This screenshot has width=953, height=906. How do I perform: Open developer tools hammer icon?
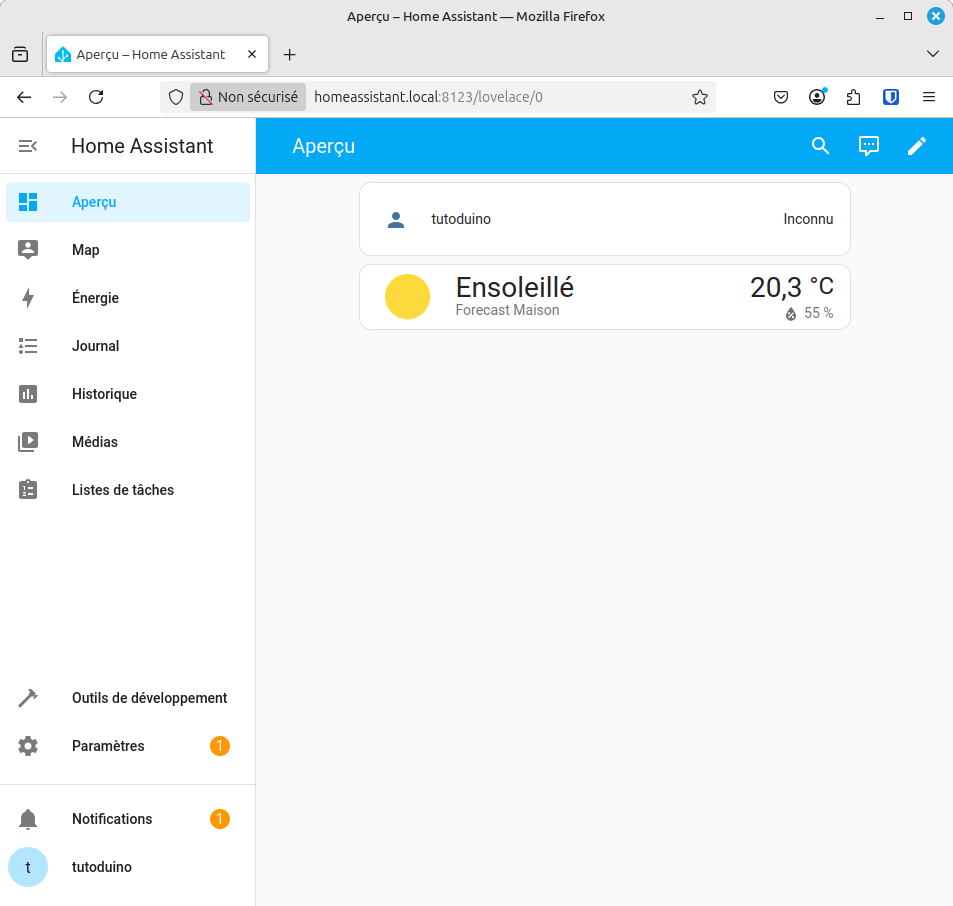28,698
